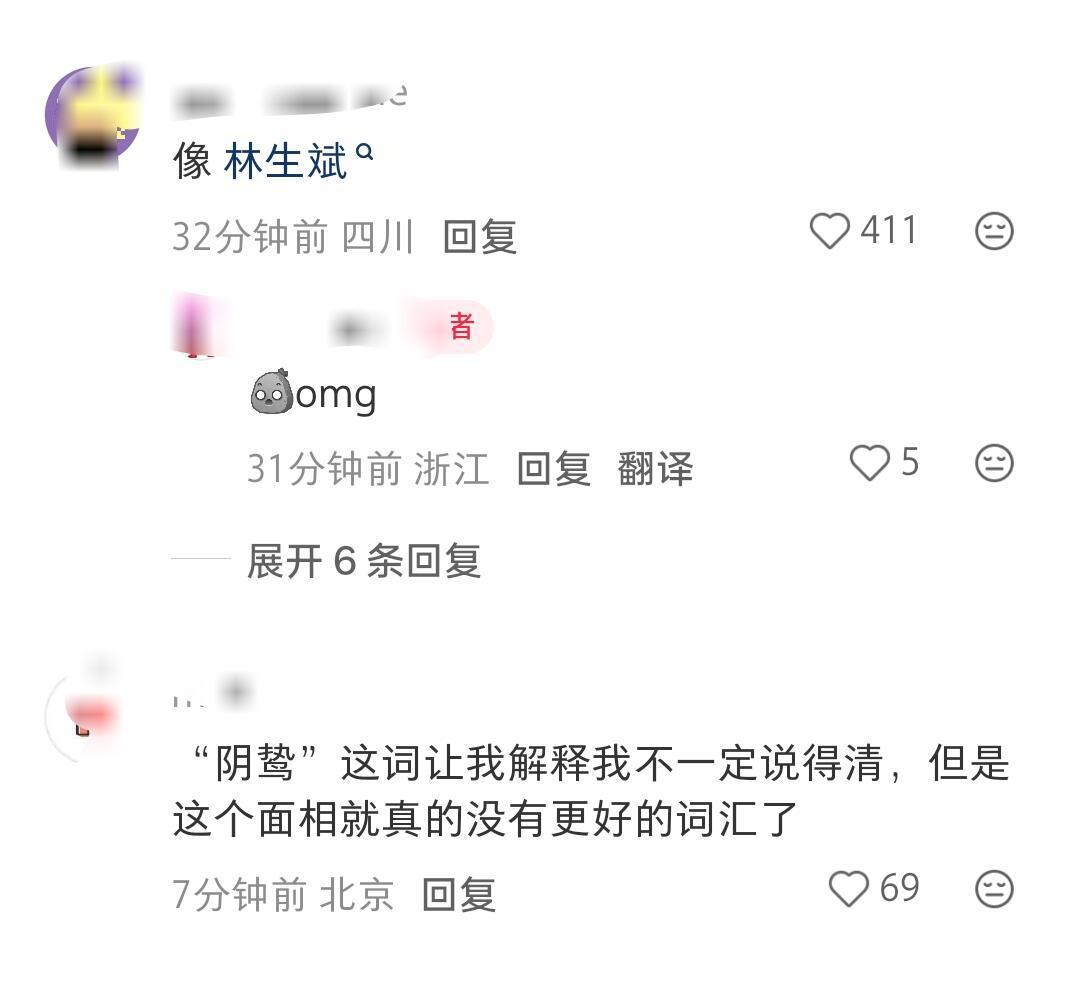This screenshot has height=994, width=1080.
Task: Reply to the 'omg' comment from 浙江
Action: 554,469
